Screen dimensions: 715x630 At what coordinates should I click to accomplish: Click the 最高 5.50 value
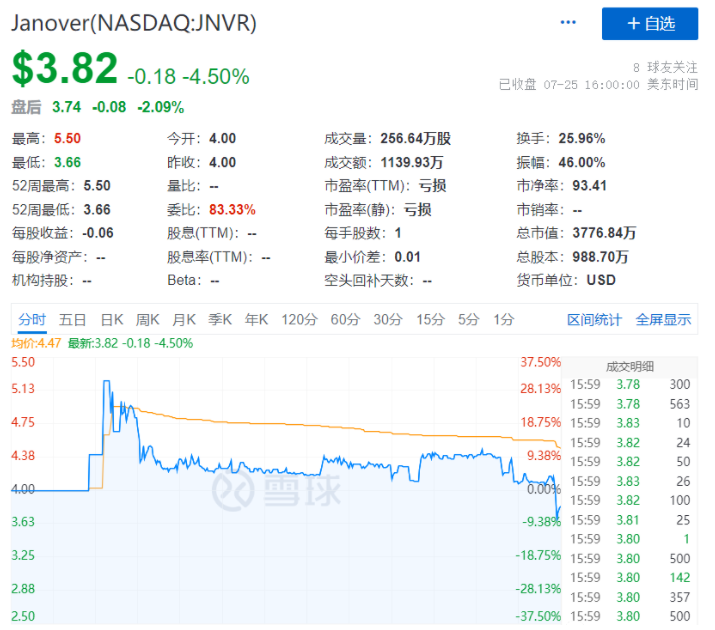[67, 138]
